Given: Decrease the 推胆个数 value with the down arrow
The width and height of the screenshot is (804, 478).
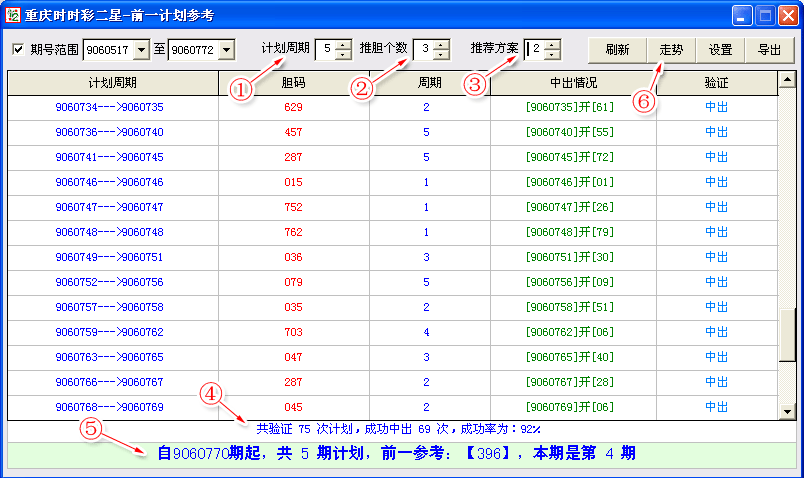Looking at the screenshot, I should pos(441,54).
